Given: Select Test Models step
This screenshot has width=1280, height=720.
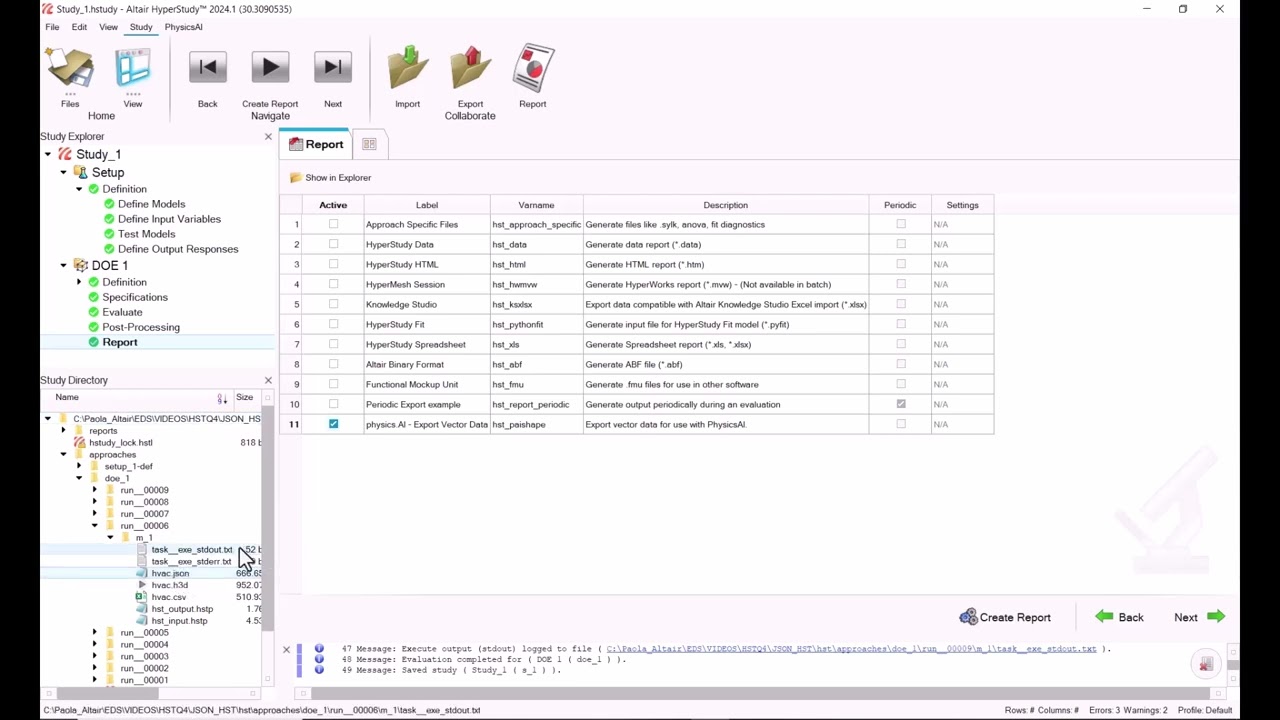Looking at the screenshot, I should tap(146, 234).
